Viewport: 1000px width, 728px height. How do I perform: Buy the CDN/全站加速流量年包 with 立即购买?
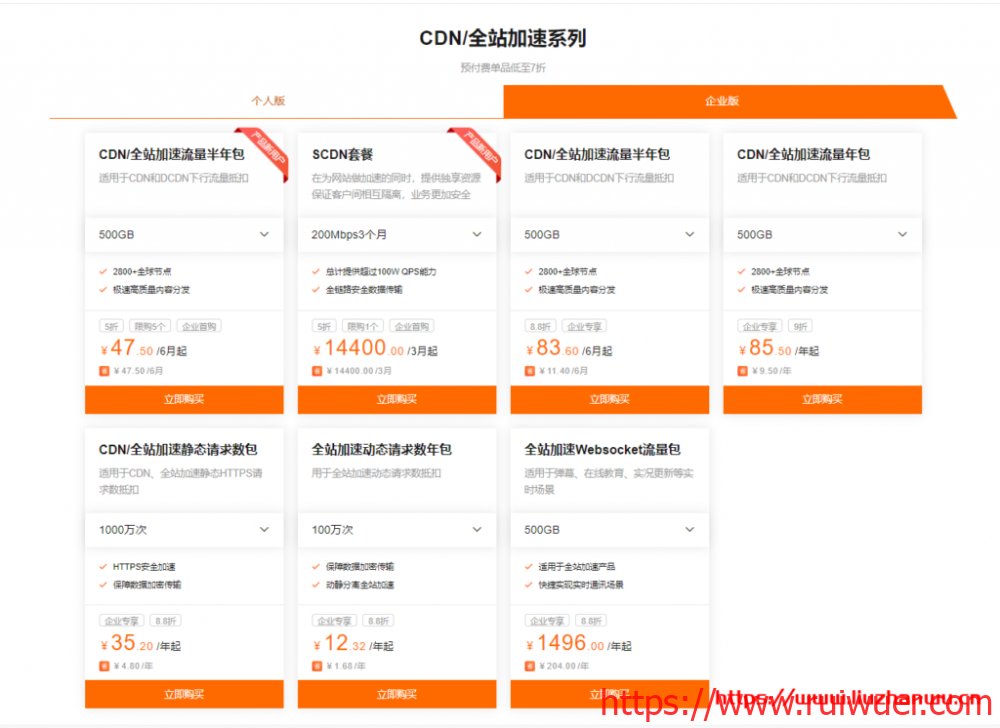pos(822,399)
